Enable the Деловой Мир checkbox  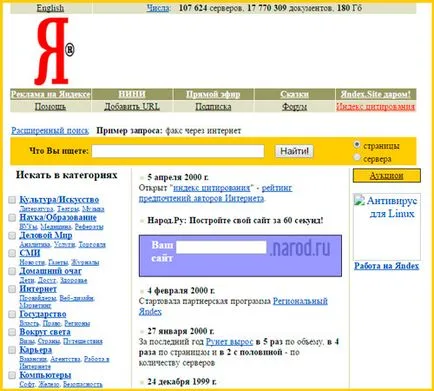click(x=12, y=235)
